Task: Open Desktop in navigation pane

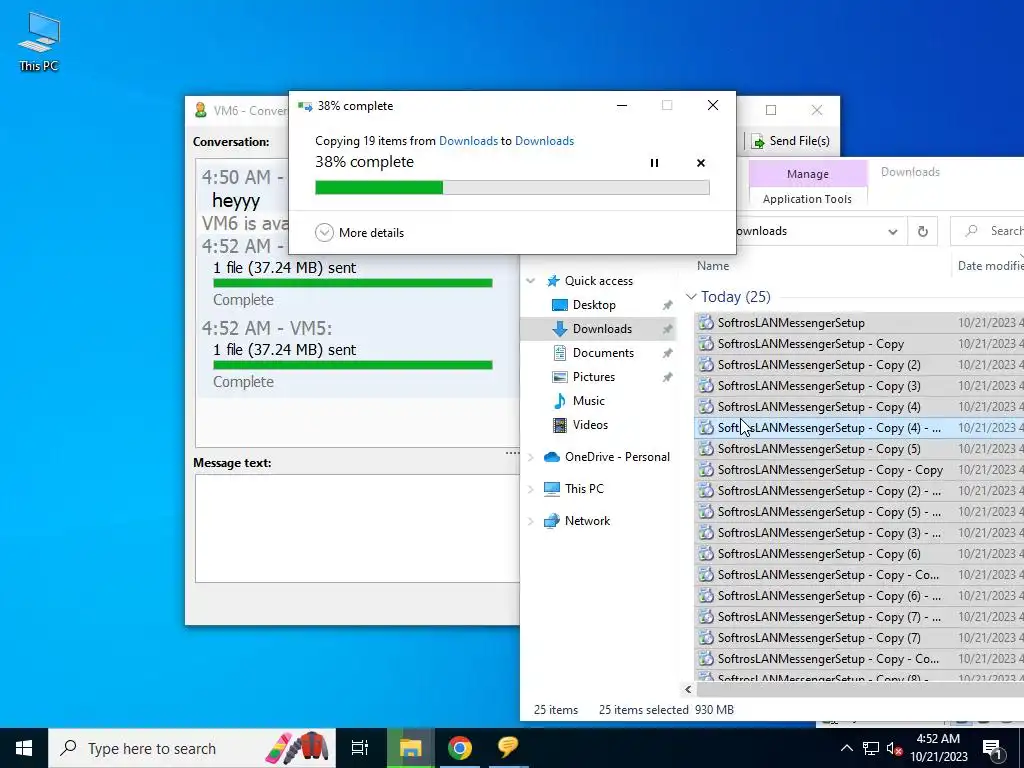Action: 594,305
